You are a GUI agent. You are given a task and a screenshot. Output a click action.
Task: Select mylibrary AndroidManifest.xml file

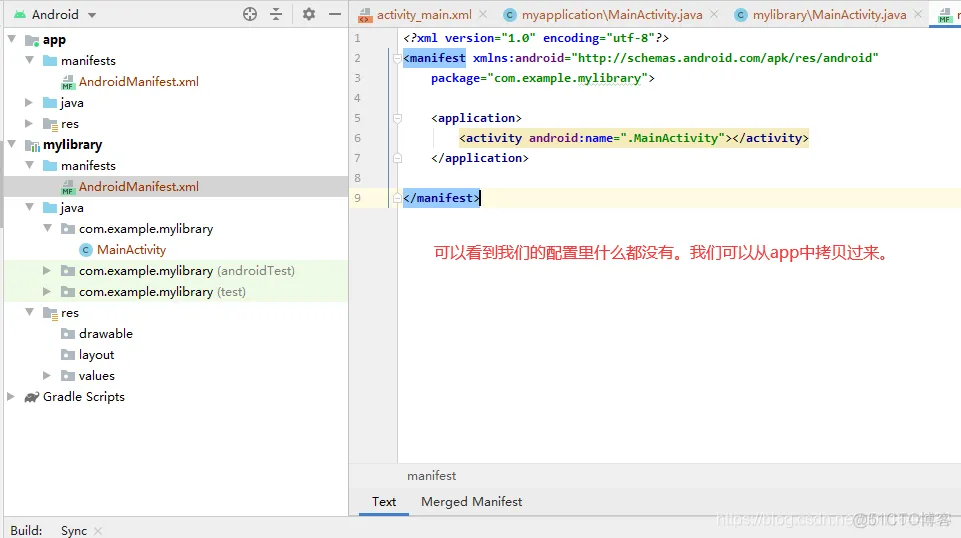(139, 187)
